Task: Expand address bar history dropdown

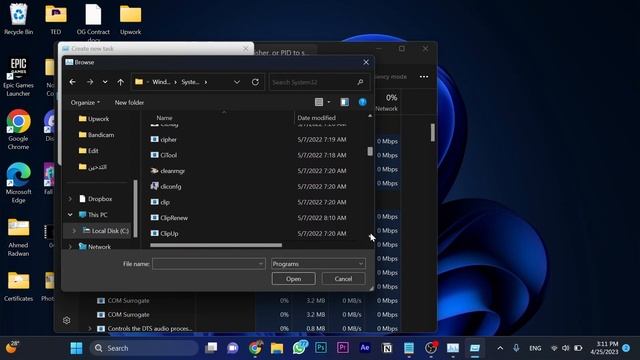Action: coord(237,82)
